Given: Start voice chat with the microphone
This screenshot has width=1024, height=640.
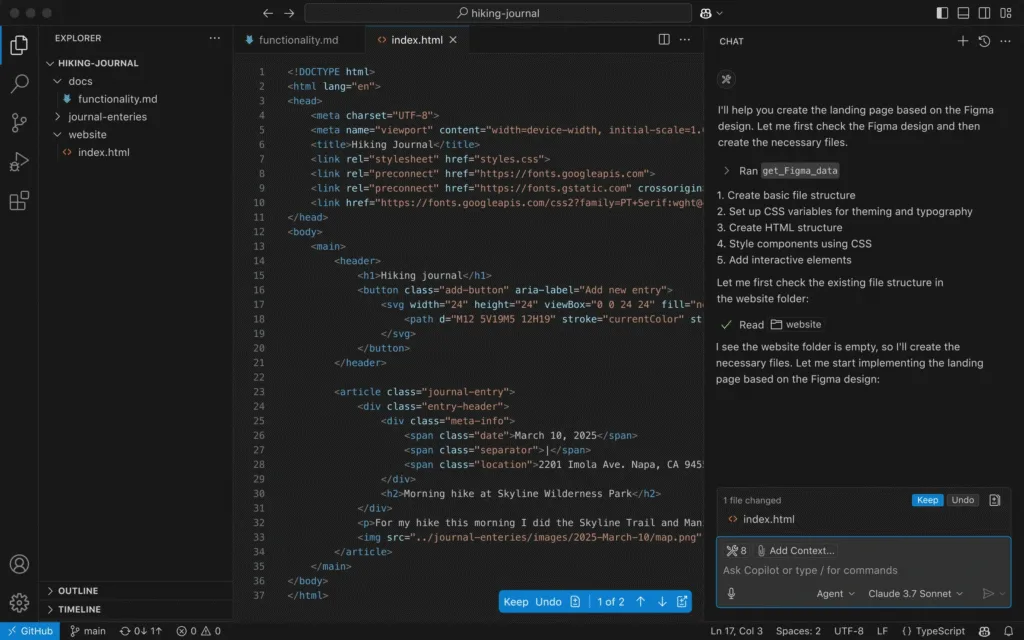Looking at the screenshot, I should coord(731,594).
